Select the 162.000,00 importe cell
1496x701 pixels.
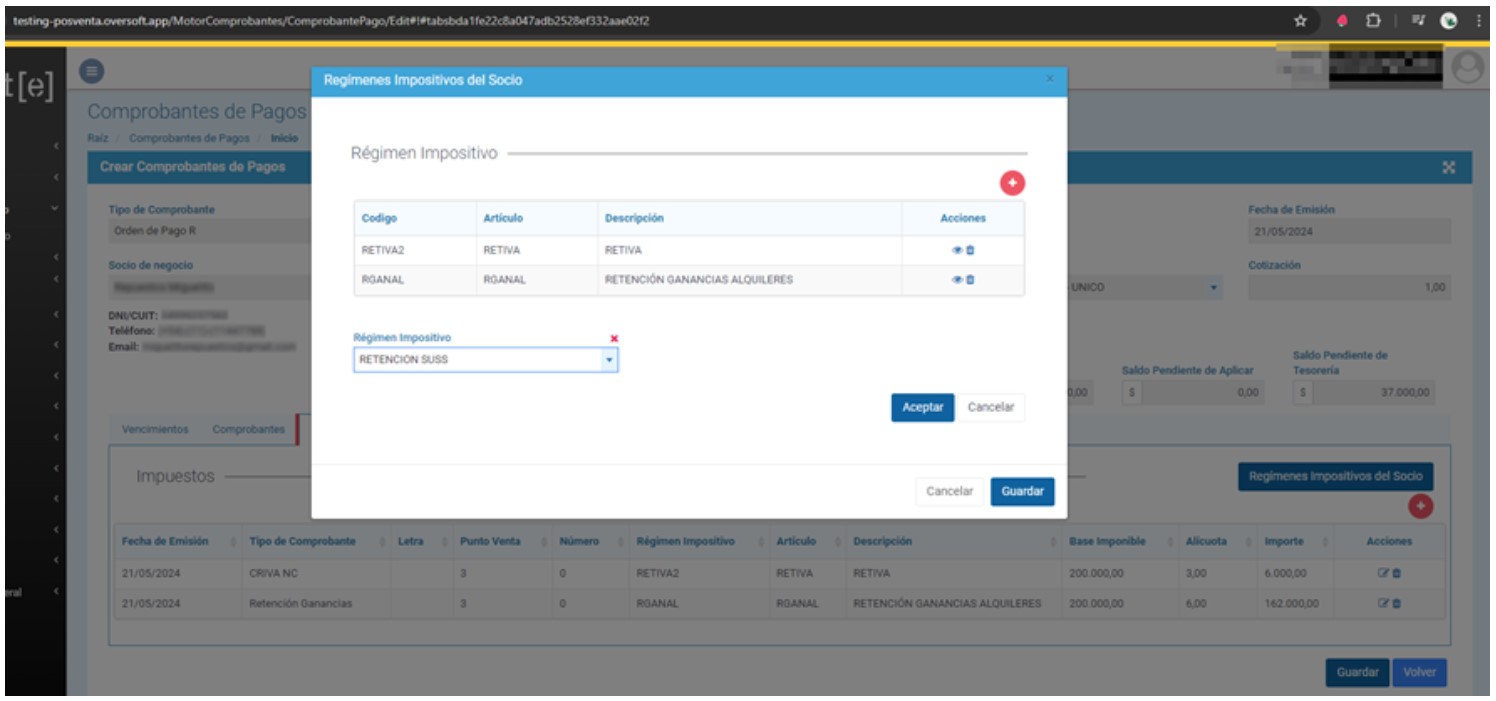click(1294, 604)
